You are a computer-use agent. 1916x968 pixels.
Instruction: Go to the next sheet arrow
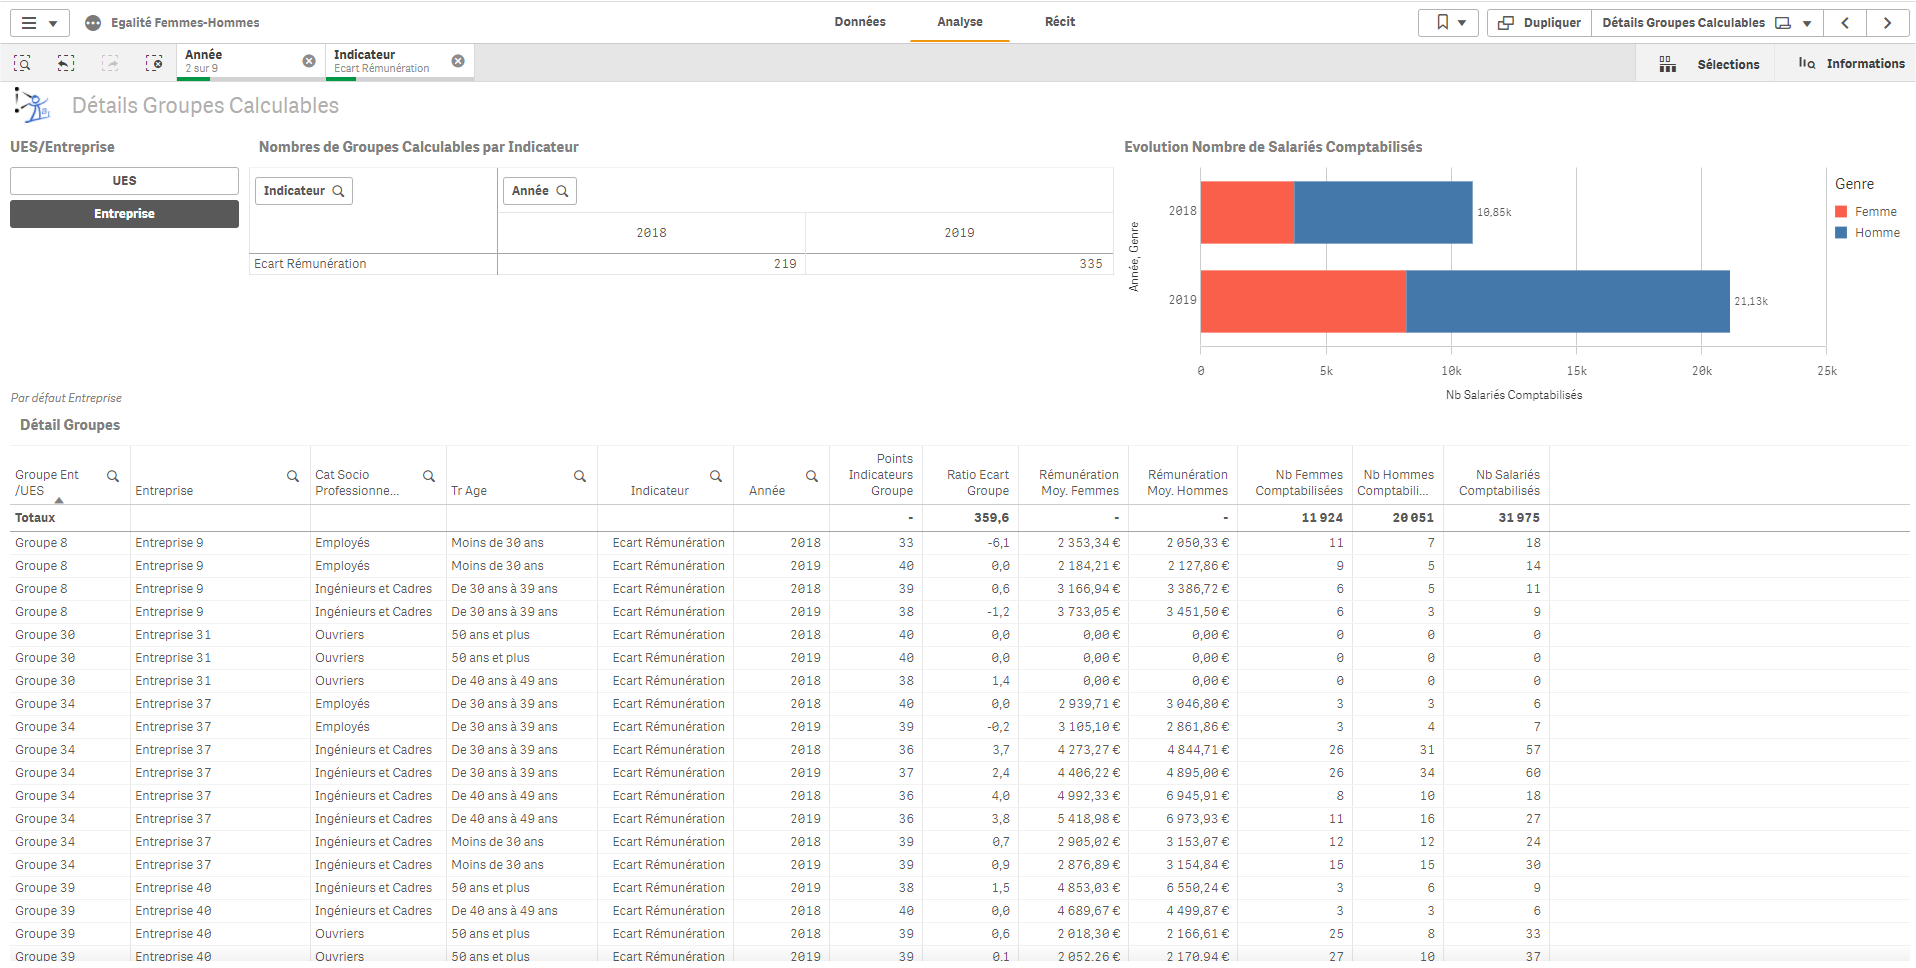pos(1887,22)
